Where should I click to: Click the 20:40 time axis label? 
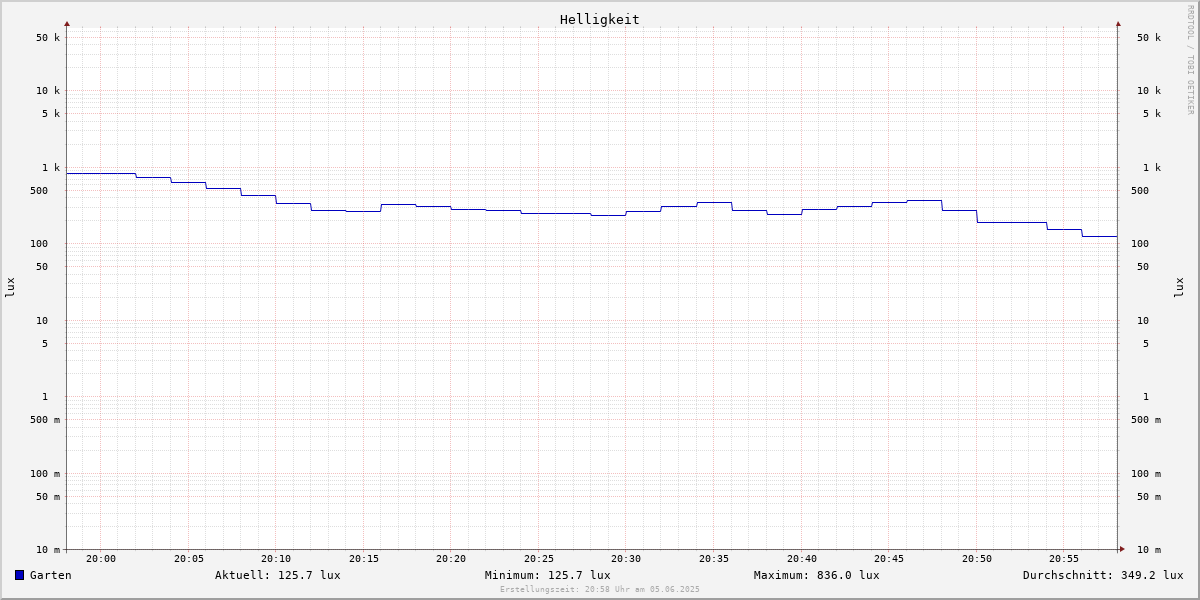[x=802, y=559]
